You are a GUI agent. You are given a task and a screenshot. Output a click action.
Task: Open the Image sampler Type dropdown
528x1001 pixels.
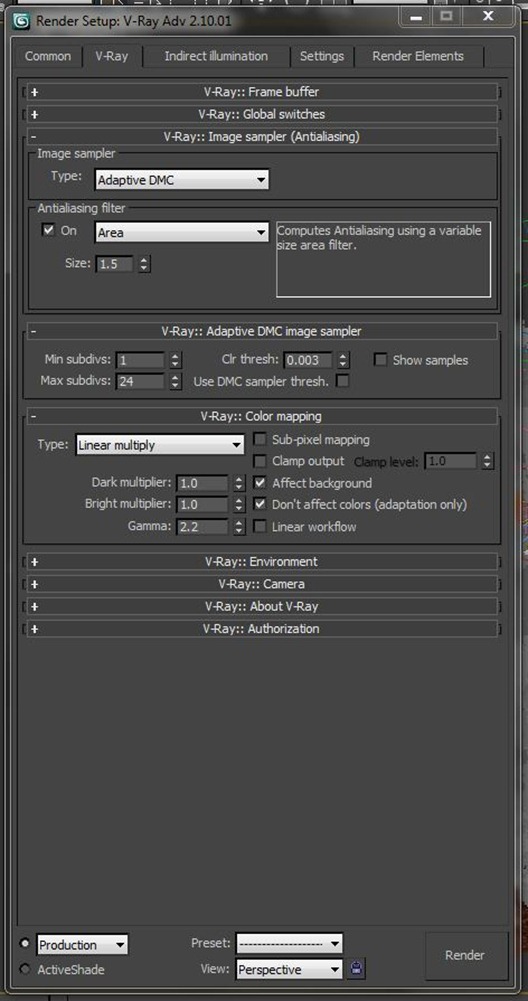[182, 180]
